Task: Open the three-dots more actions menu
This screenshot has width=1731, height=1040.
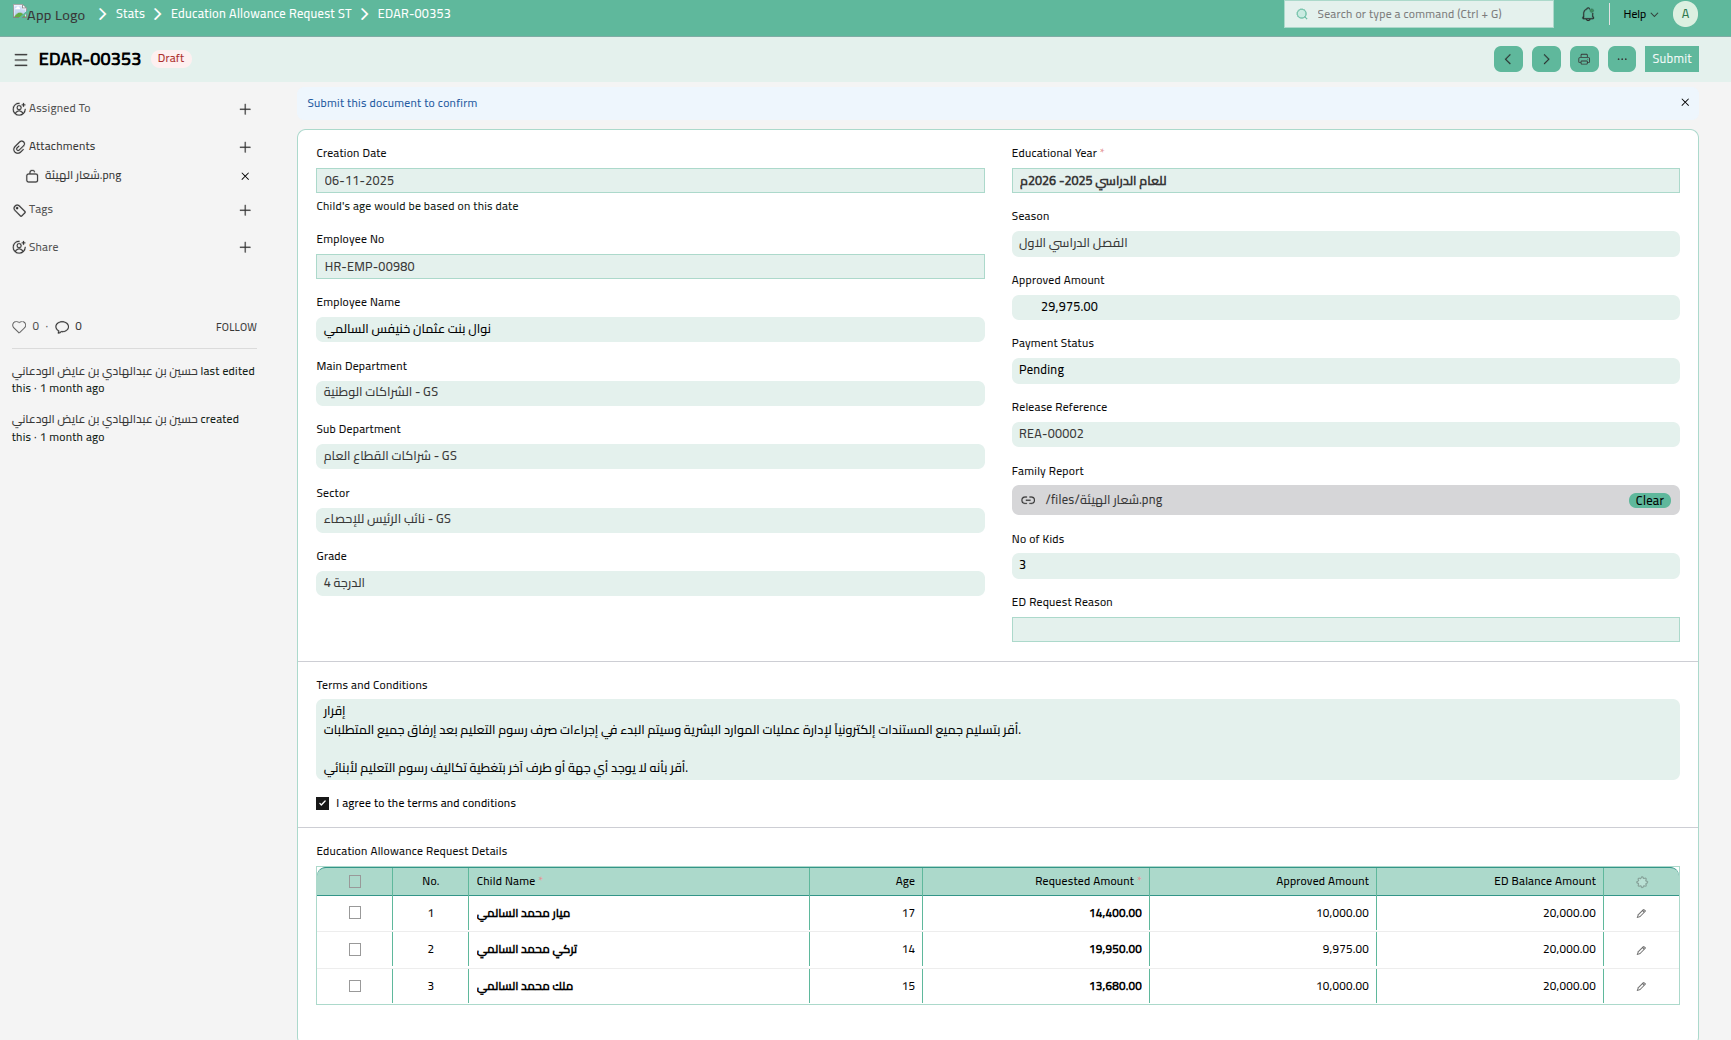Action: pos(1622,59)
